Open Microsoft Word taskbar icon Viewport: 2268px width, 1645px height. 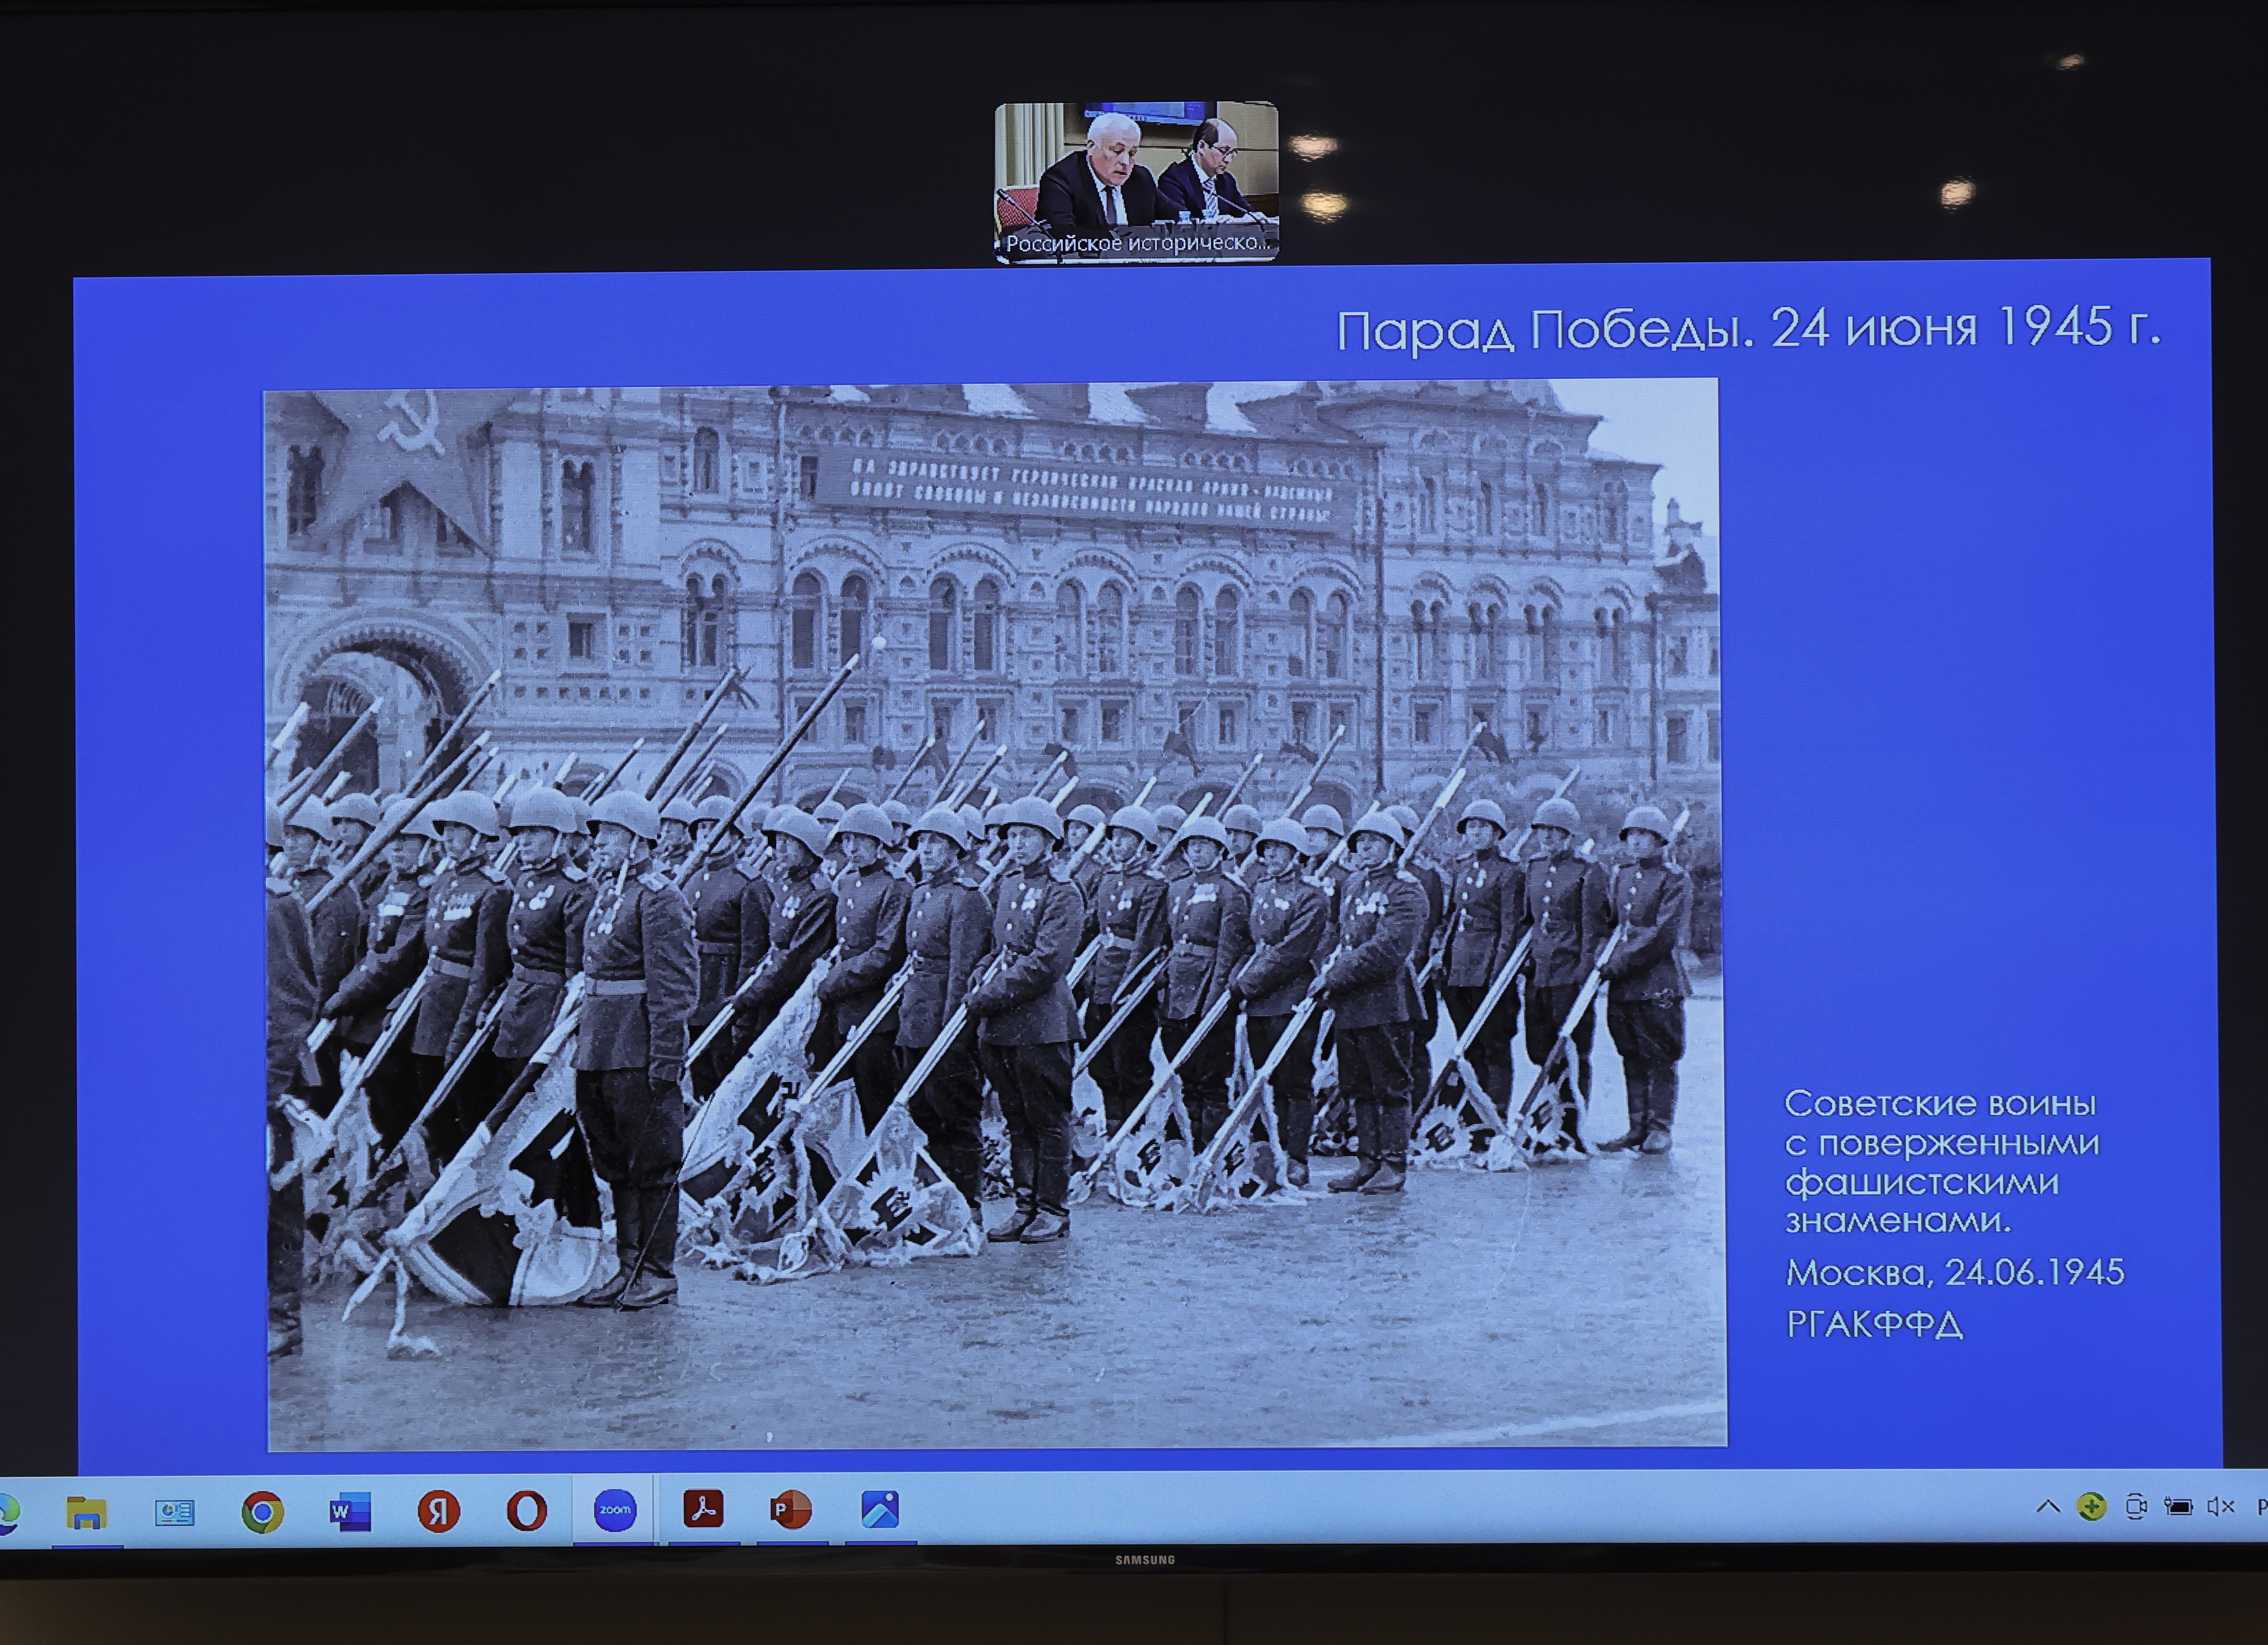(350, 1511)
